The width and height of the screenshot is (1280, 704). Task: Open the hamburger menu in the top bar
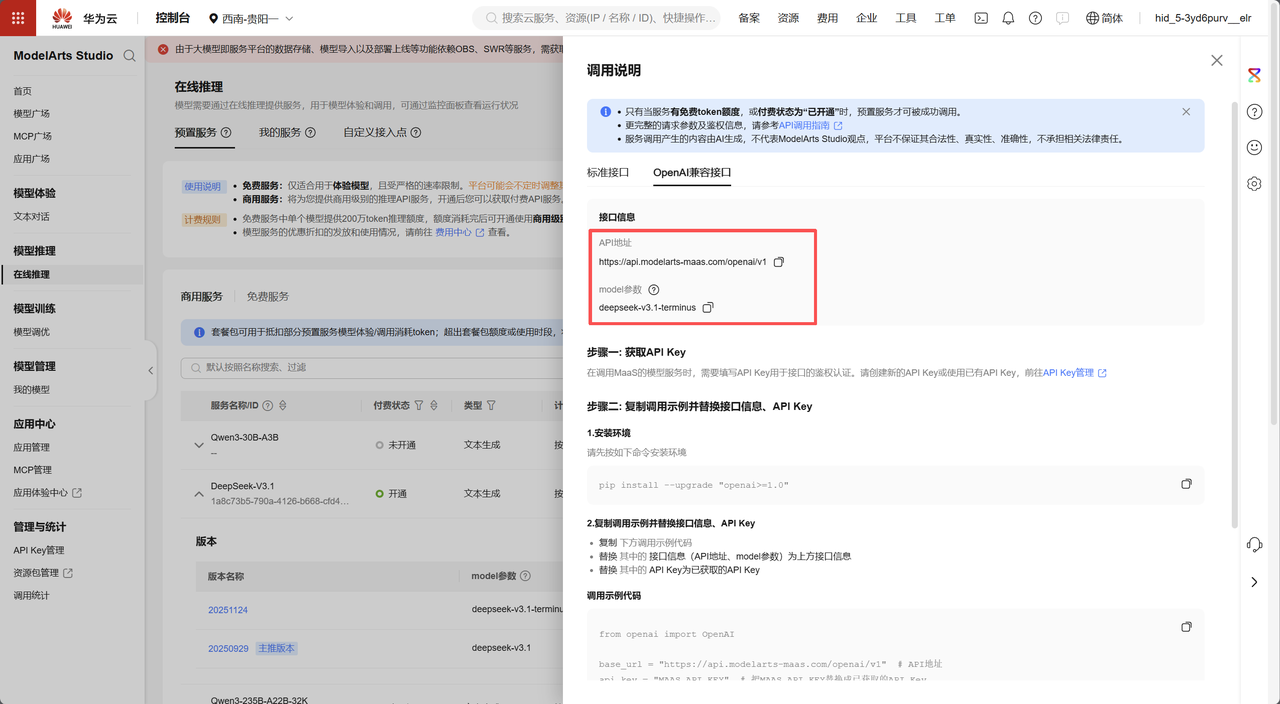point(18,18)
